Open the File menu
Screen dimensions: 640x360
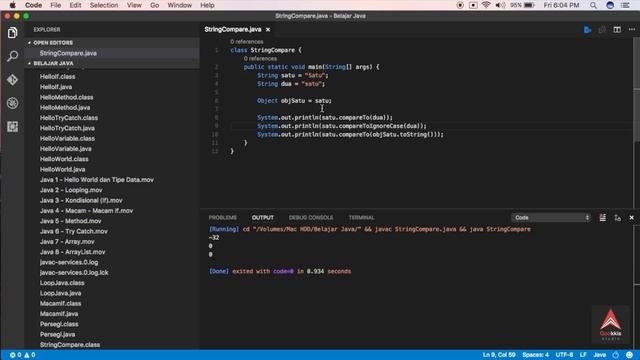56,5
